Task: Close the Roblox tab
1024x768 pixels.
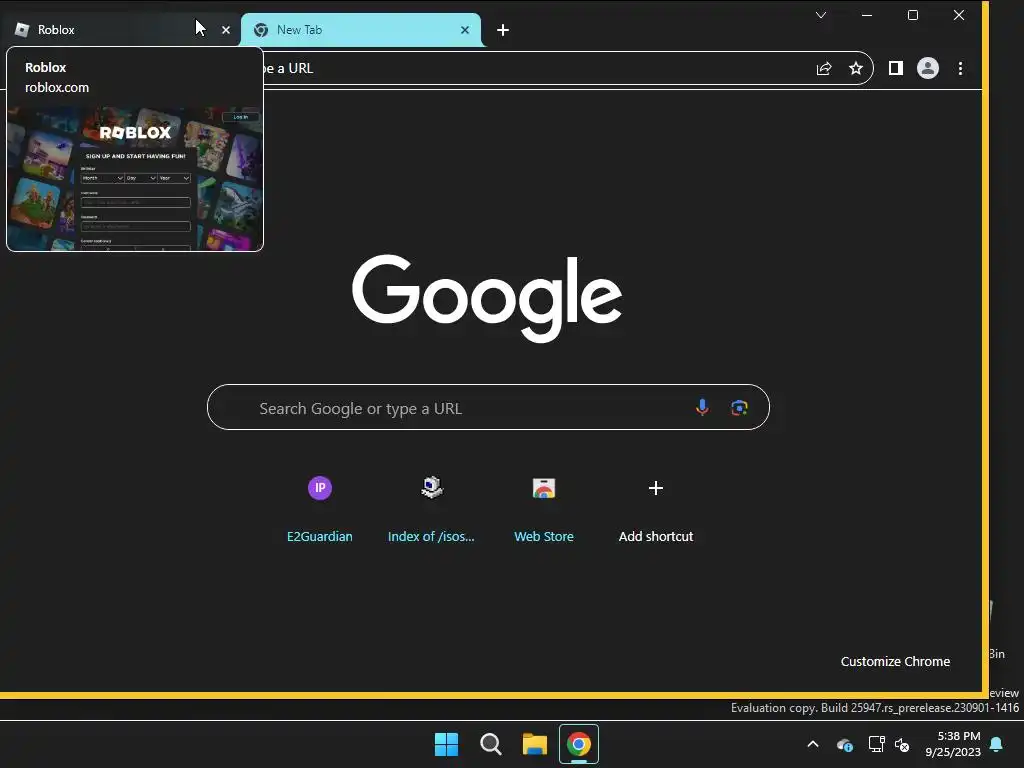Action: (226, 30)
